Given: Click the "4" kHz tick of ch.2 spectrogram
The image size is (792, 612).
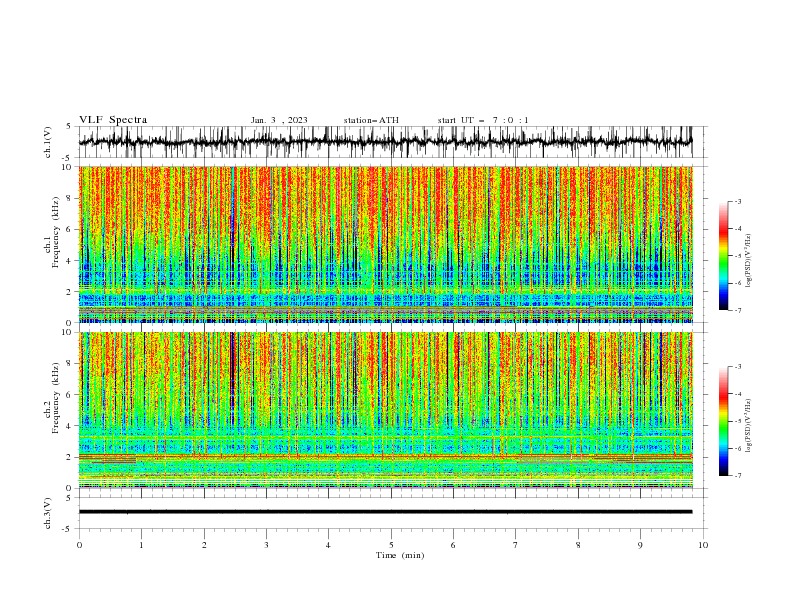Looking at the screenshot, I should (70, 426).
